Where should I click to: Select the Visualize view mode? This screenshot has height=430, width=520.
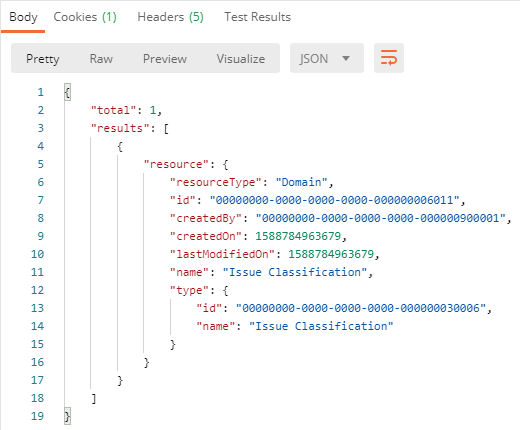(241, 59)
